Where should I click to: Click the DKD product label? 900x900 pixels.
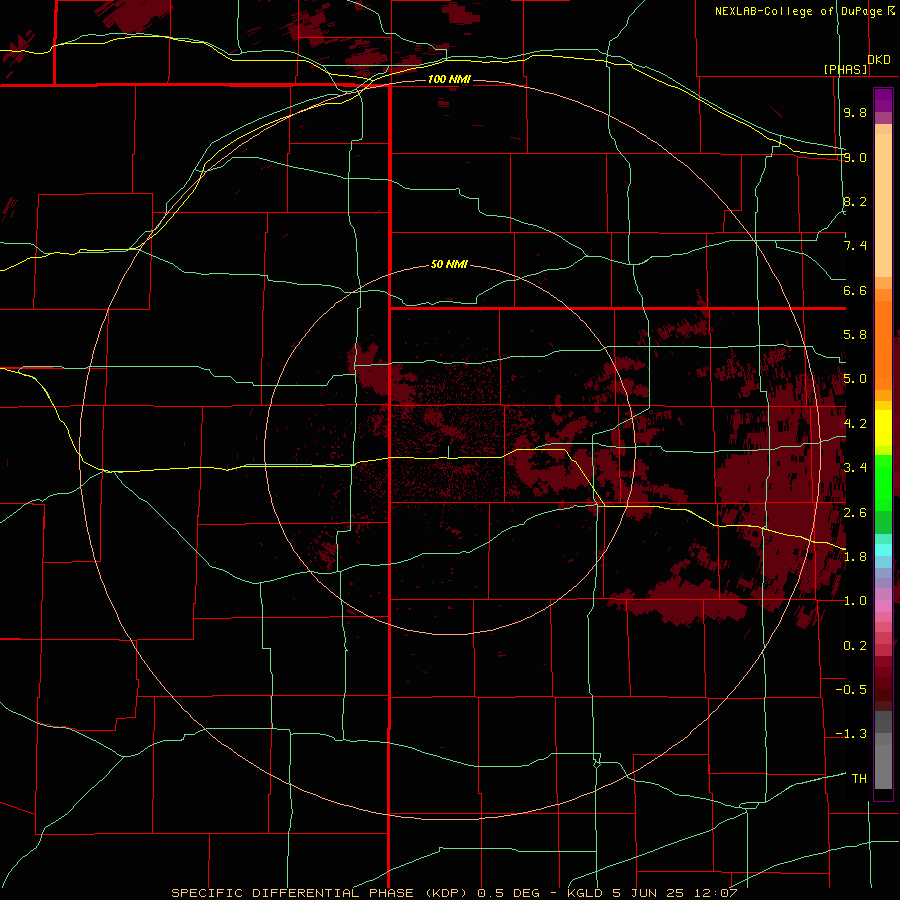tap(879, 60)
